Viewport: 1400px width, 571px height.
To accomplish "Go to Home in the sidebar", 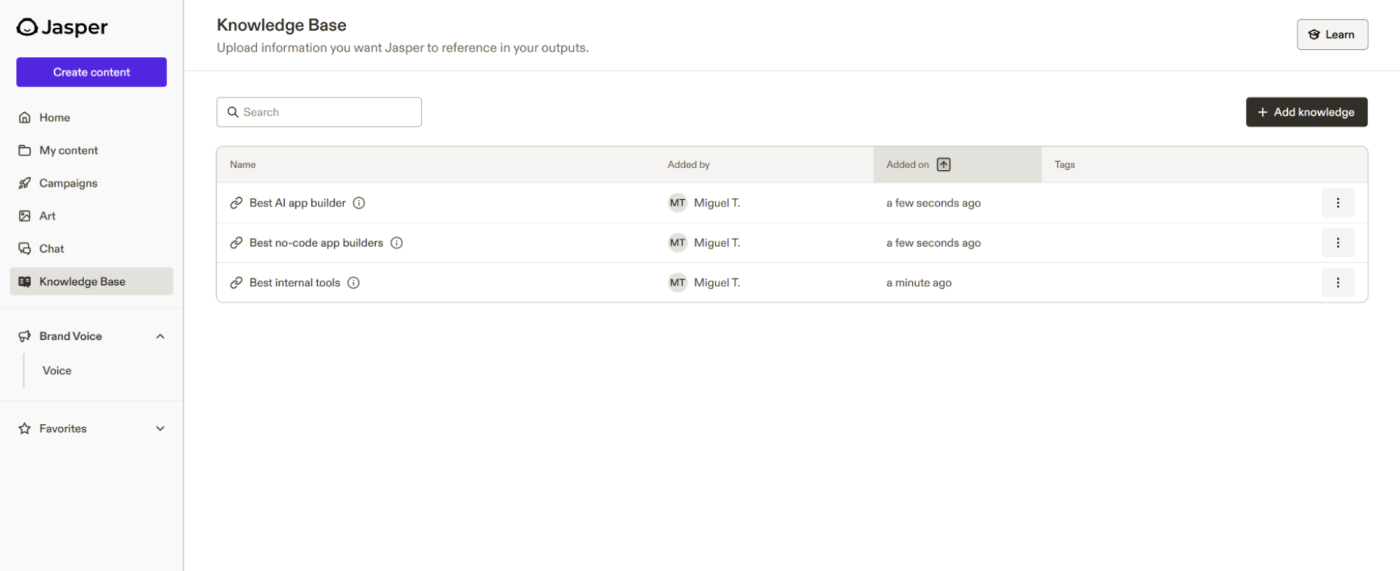I will (91, 118).
